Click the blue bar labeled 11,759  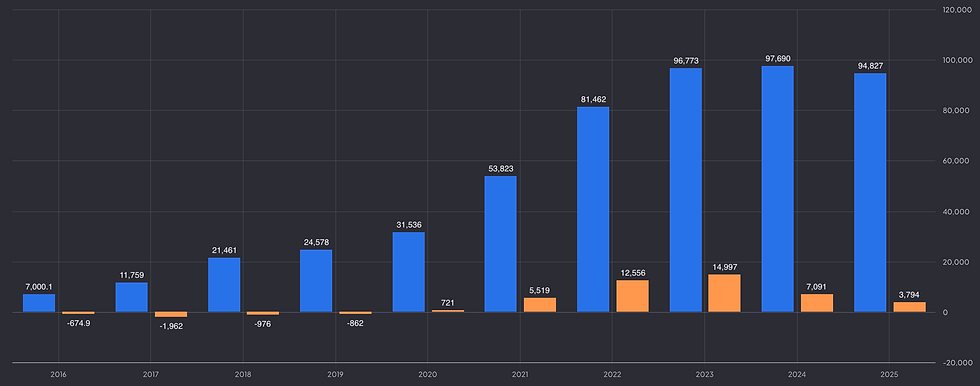click(x=132, y=297)
